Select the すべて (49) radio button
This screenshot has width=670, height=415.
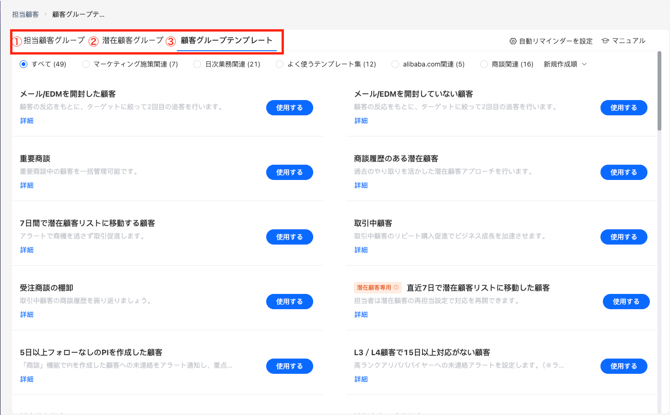click(x=24, y=64)
